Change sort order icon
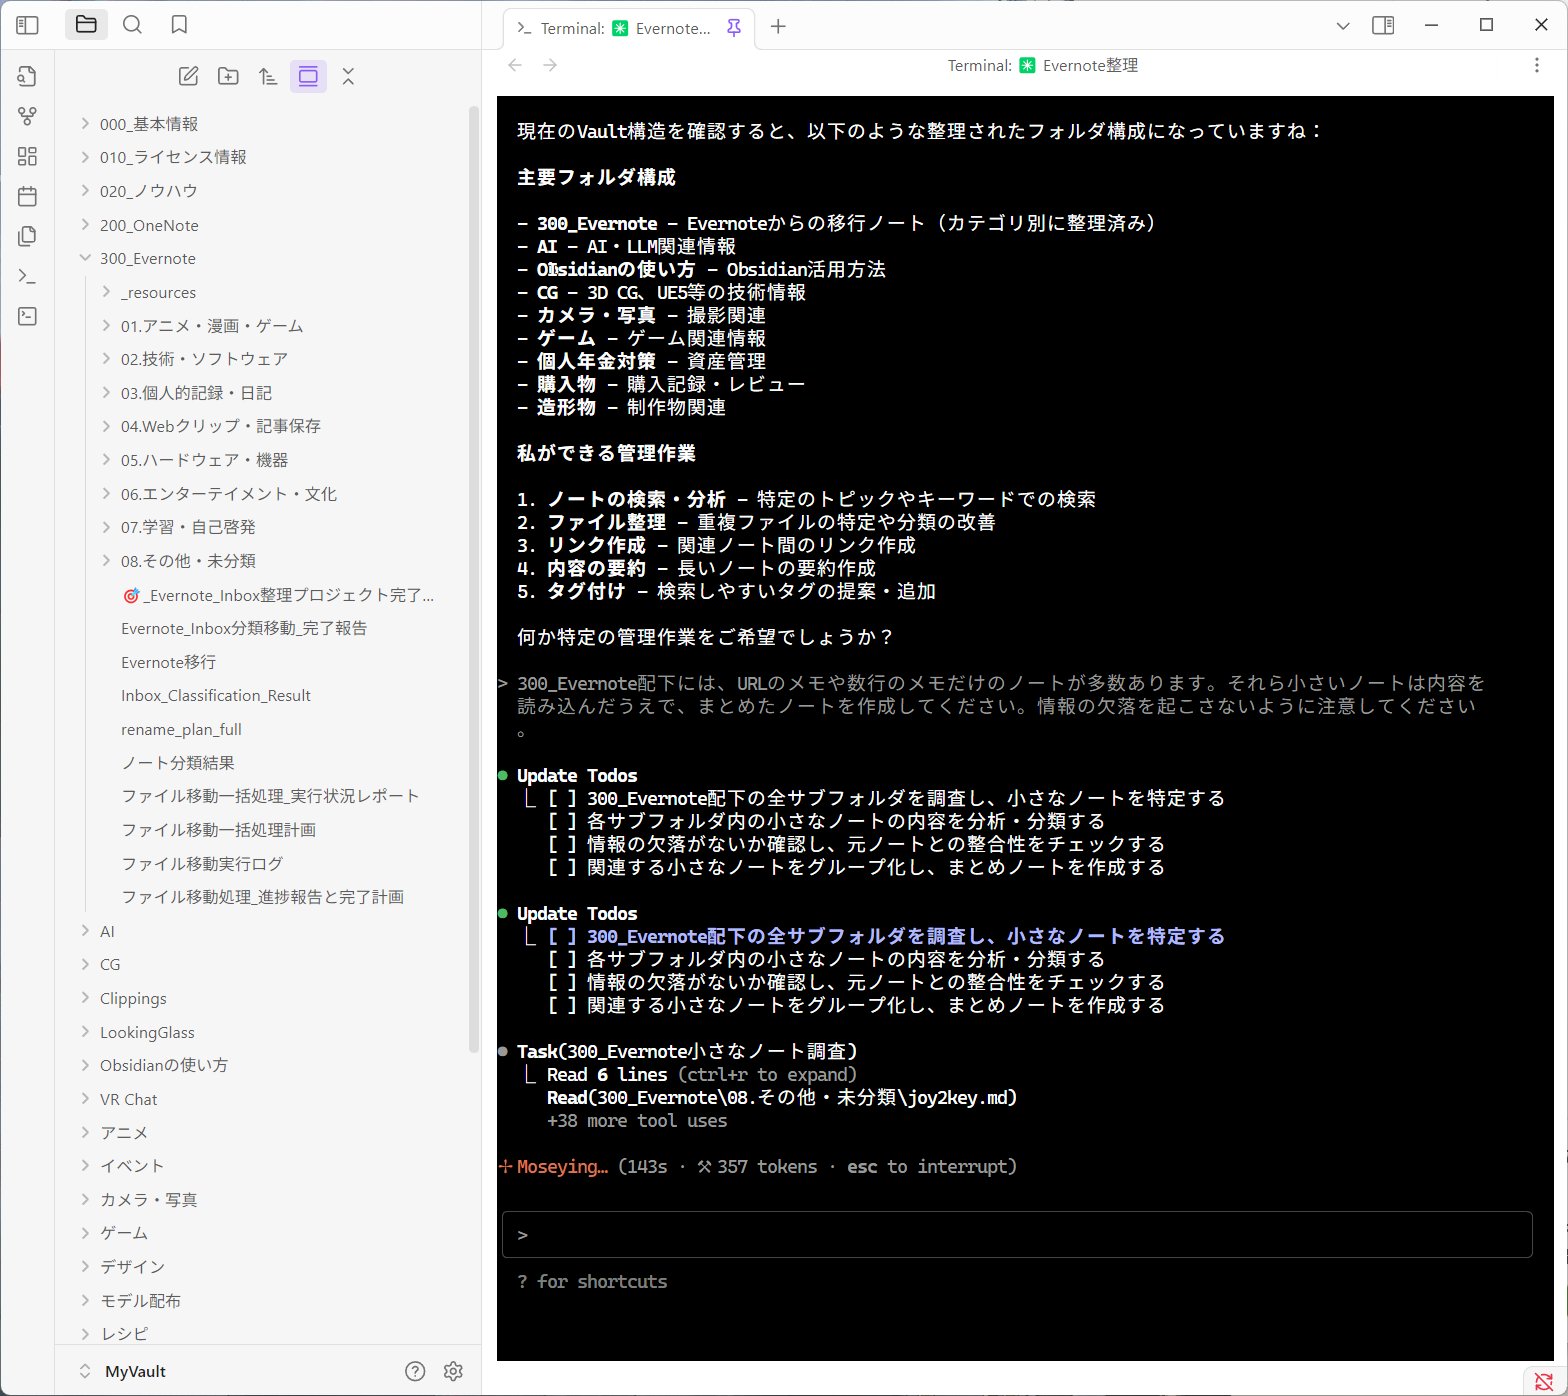Viewport: 1568px width, 1396px height. click(268, 76)
